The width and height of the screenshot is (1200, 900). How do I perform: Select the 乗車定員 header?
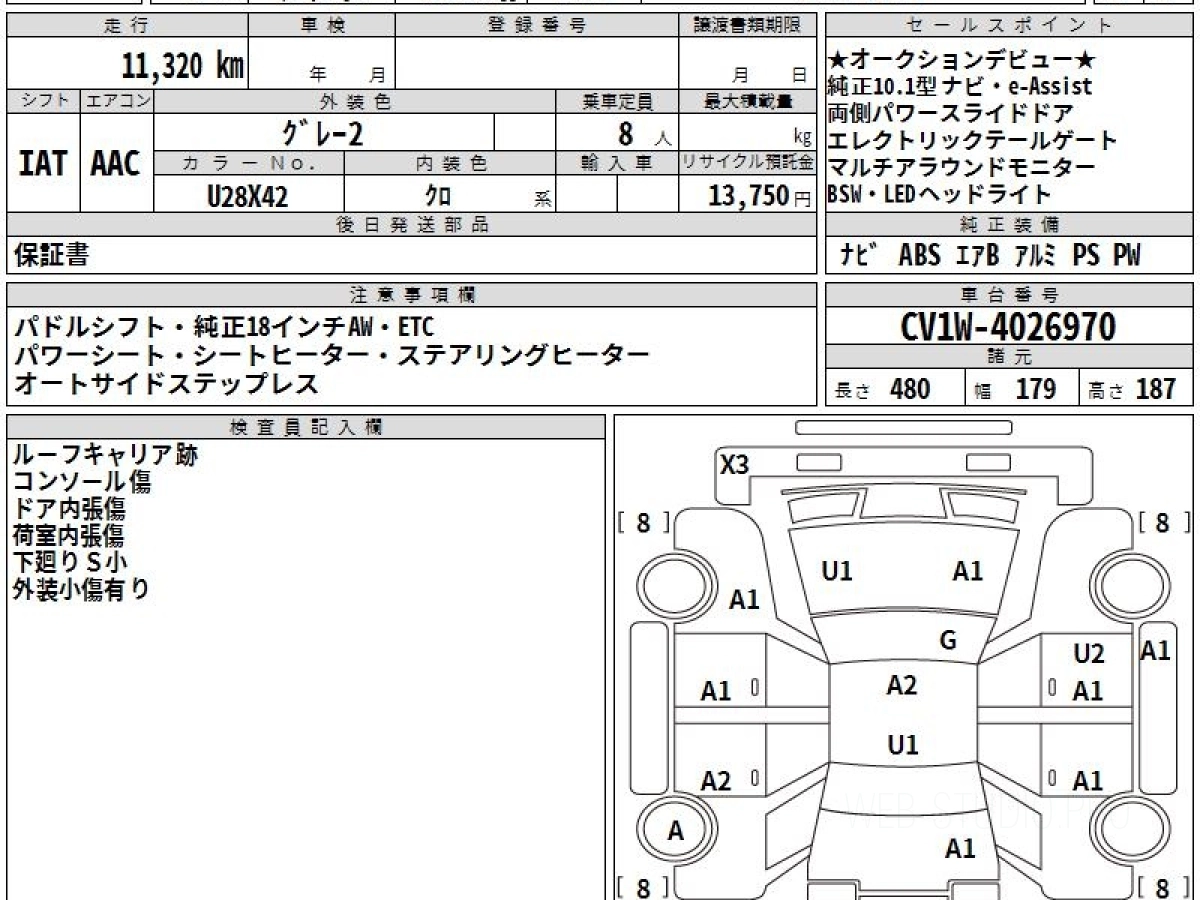[617, 101]
